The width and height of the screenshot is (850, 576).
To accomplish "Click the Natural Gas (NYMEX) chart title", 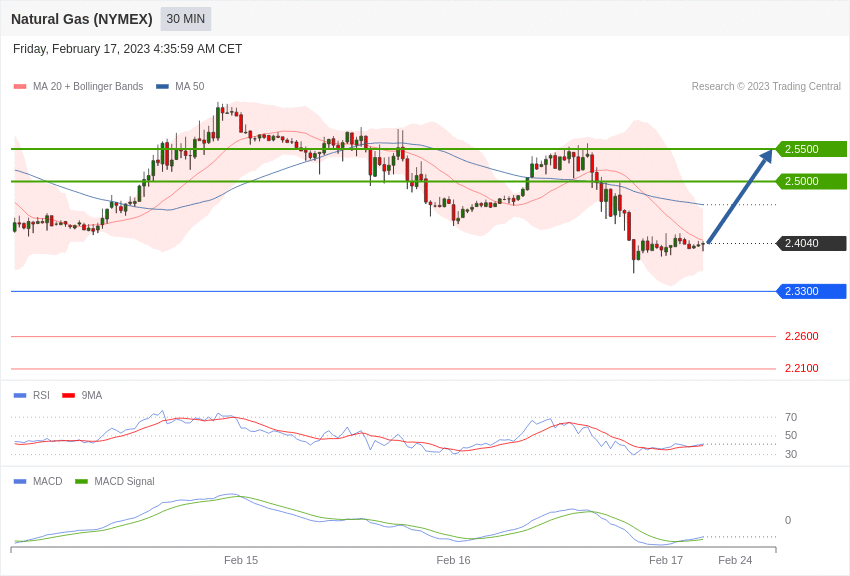I will pyautogui.click(x=82, y=19).
